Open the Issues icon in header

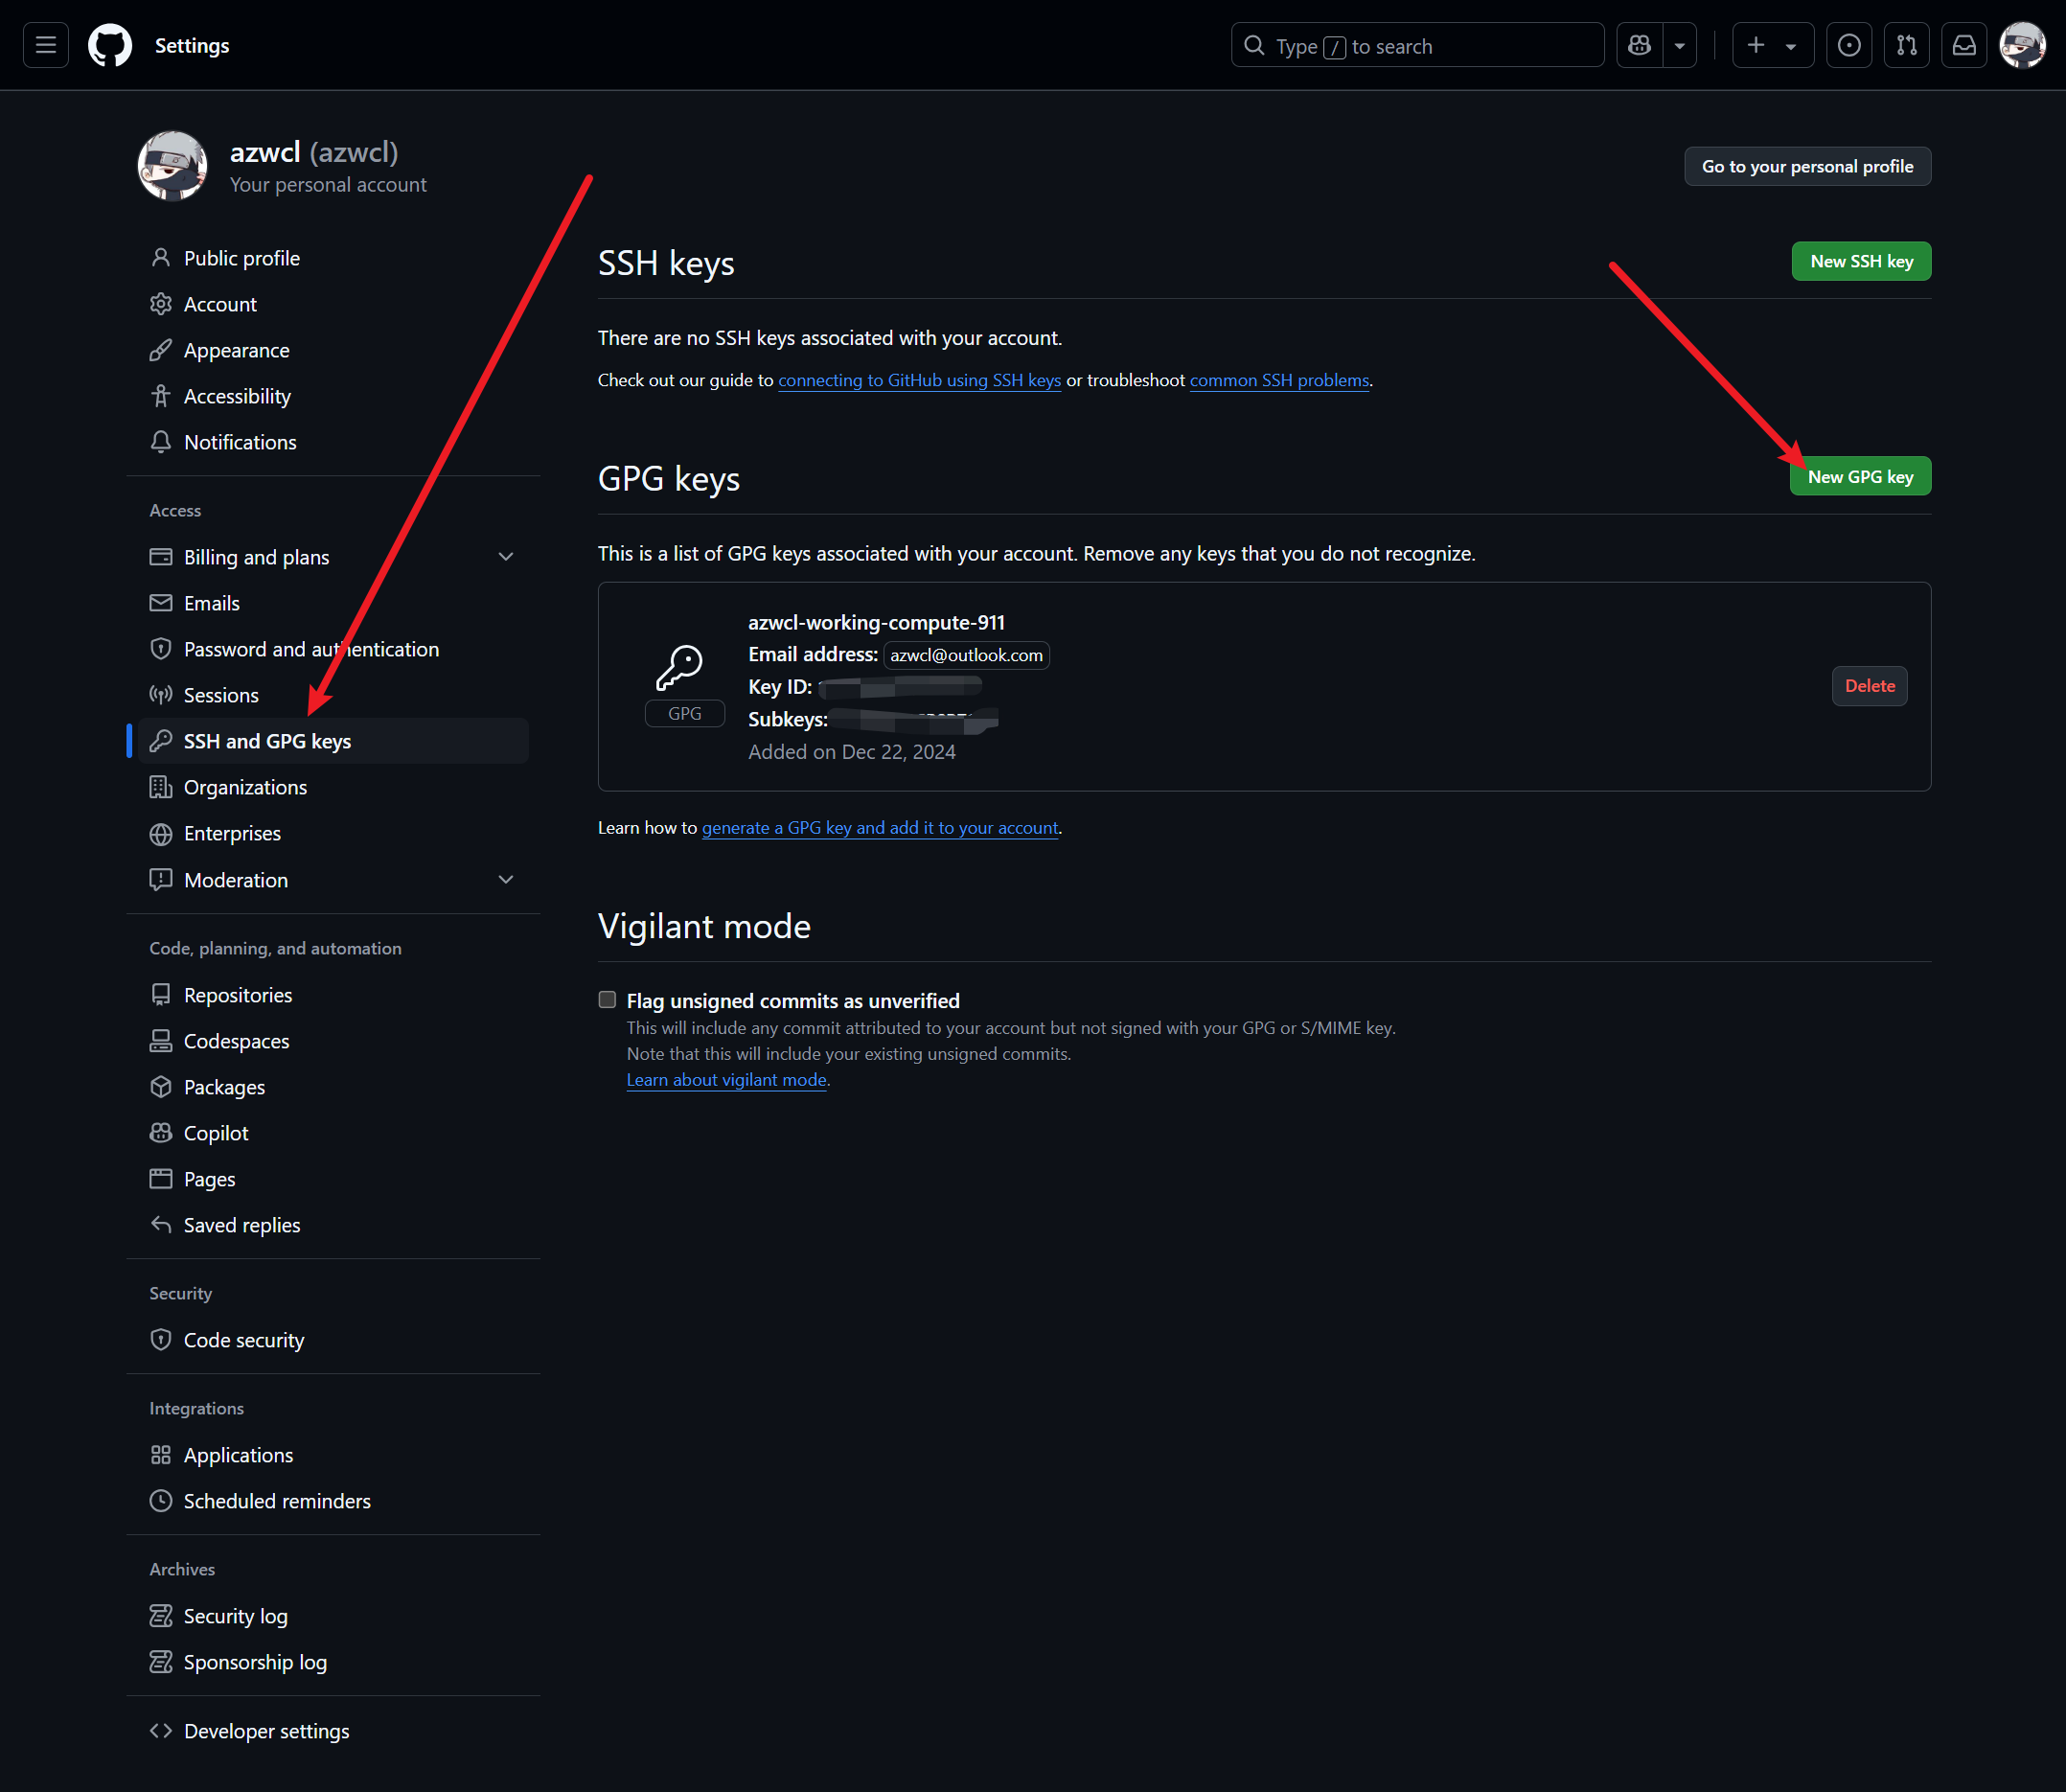click(1849, 45)
